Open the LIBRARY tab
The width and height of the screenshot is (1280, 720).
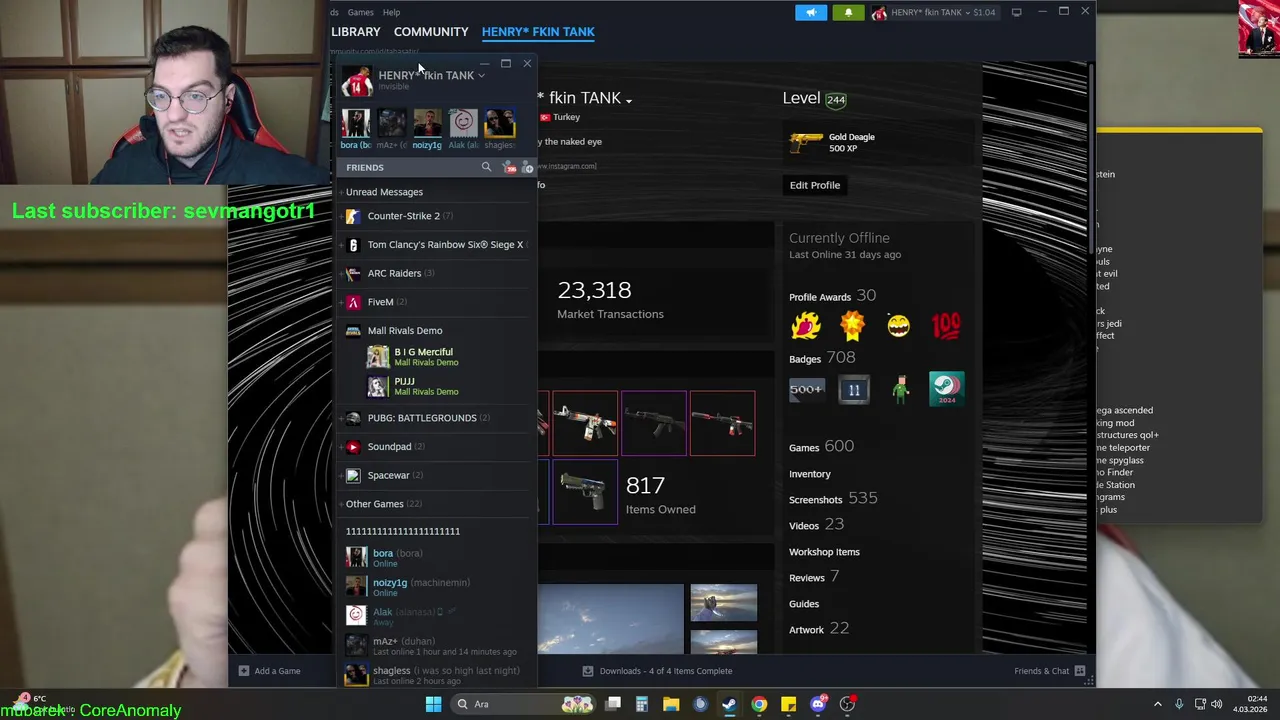click(x=356, y=32)
